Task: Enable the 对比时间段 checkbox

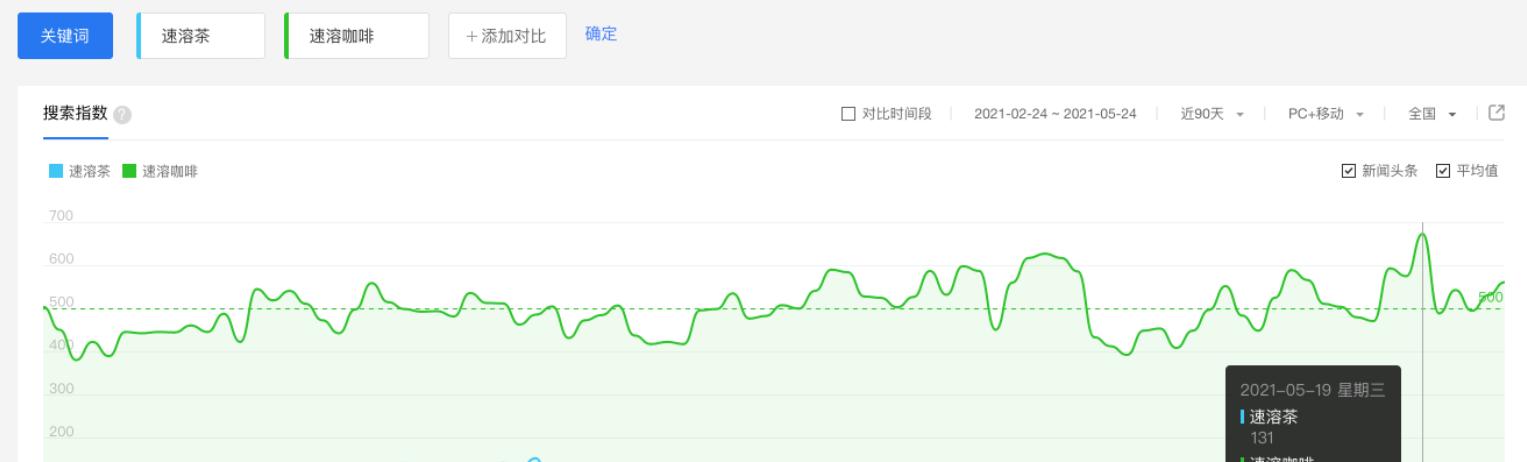Action: coord(848,113)
